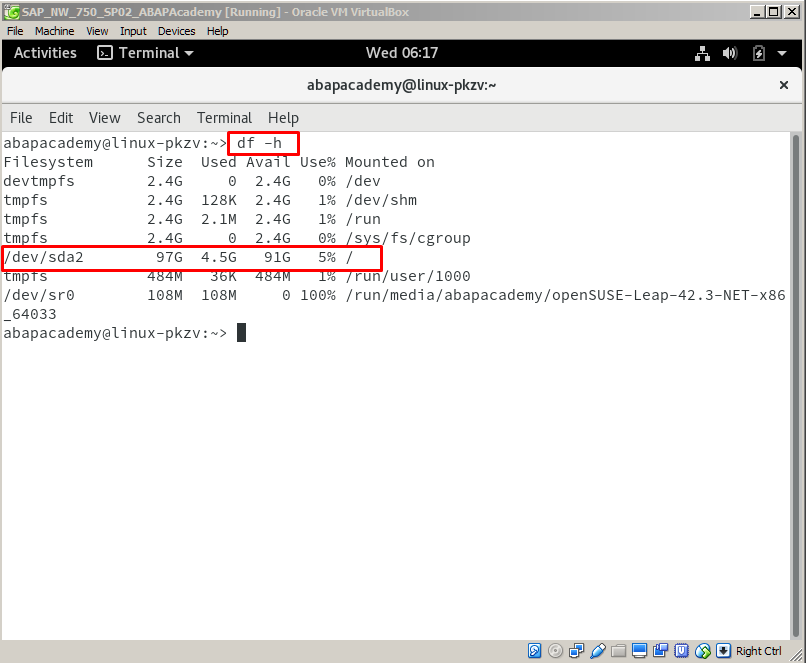Open the volume speaker icon in top bar
The image size is (806, 663).
730,53
